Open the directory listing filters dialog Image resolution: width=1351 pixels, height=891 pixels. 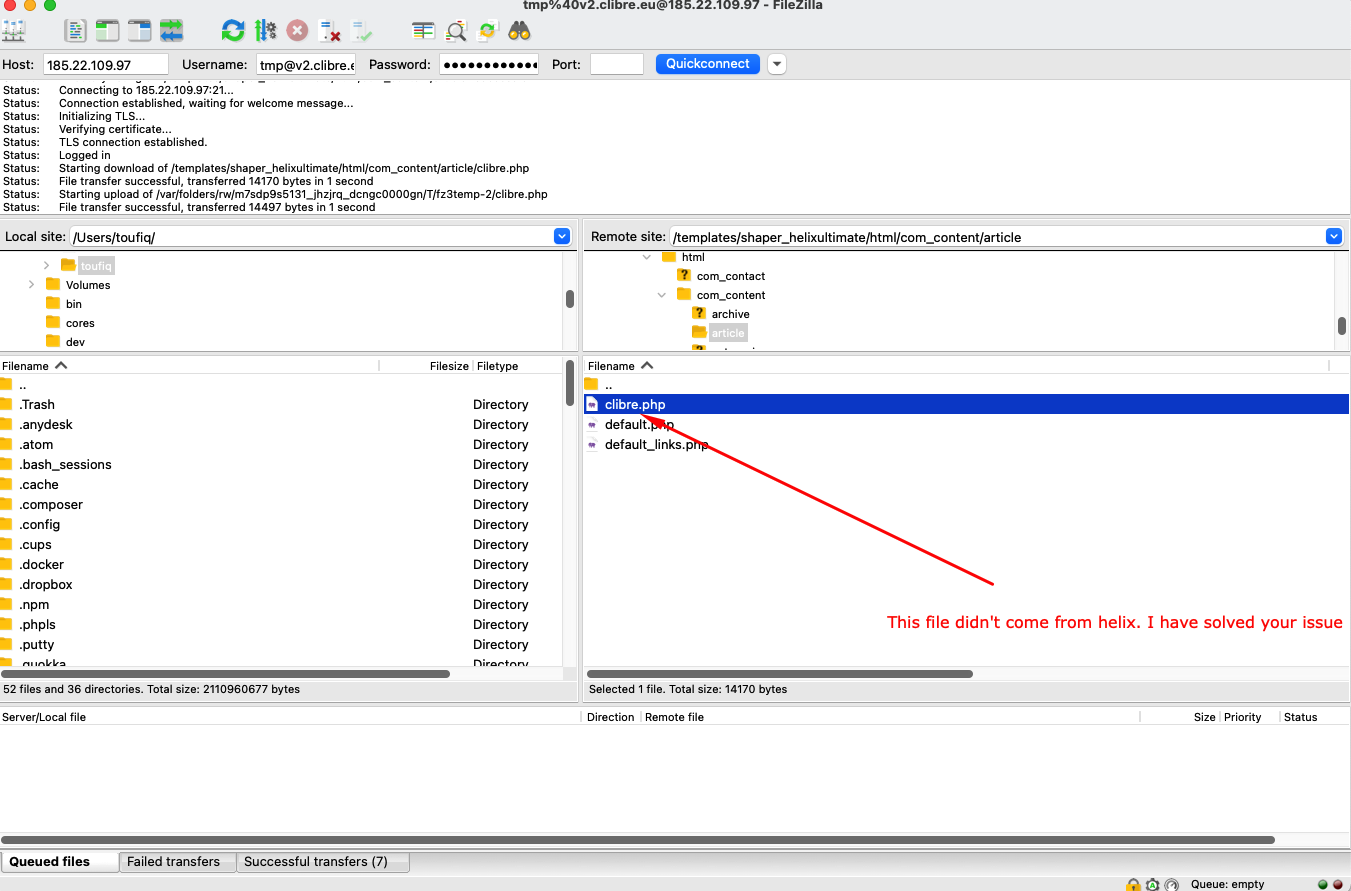pyautogui.click(x=424, y=31)
